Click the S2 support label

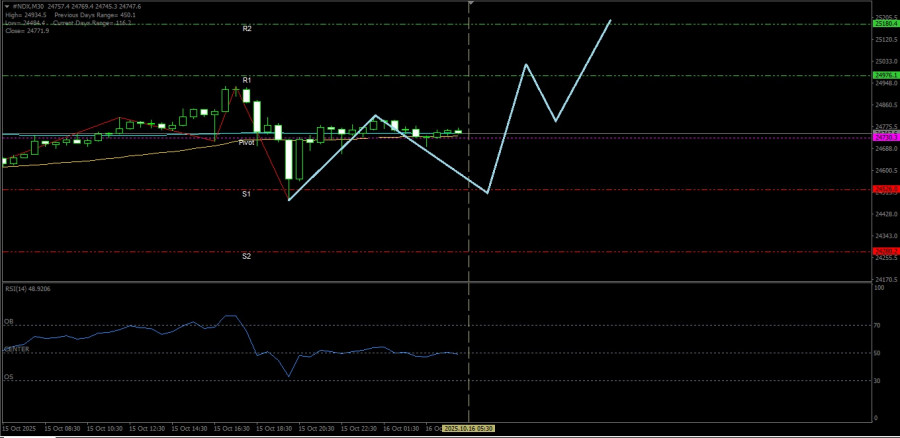coord(246,256)
